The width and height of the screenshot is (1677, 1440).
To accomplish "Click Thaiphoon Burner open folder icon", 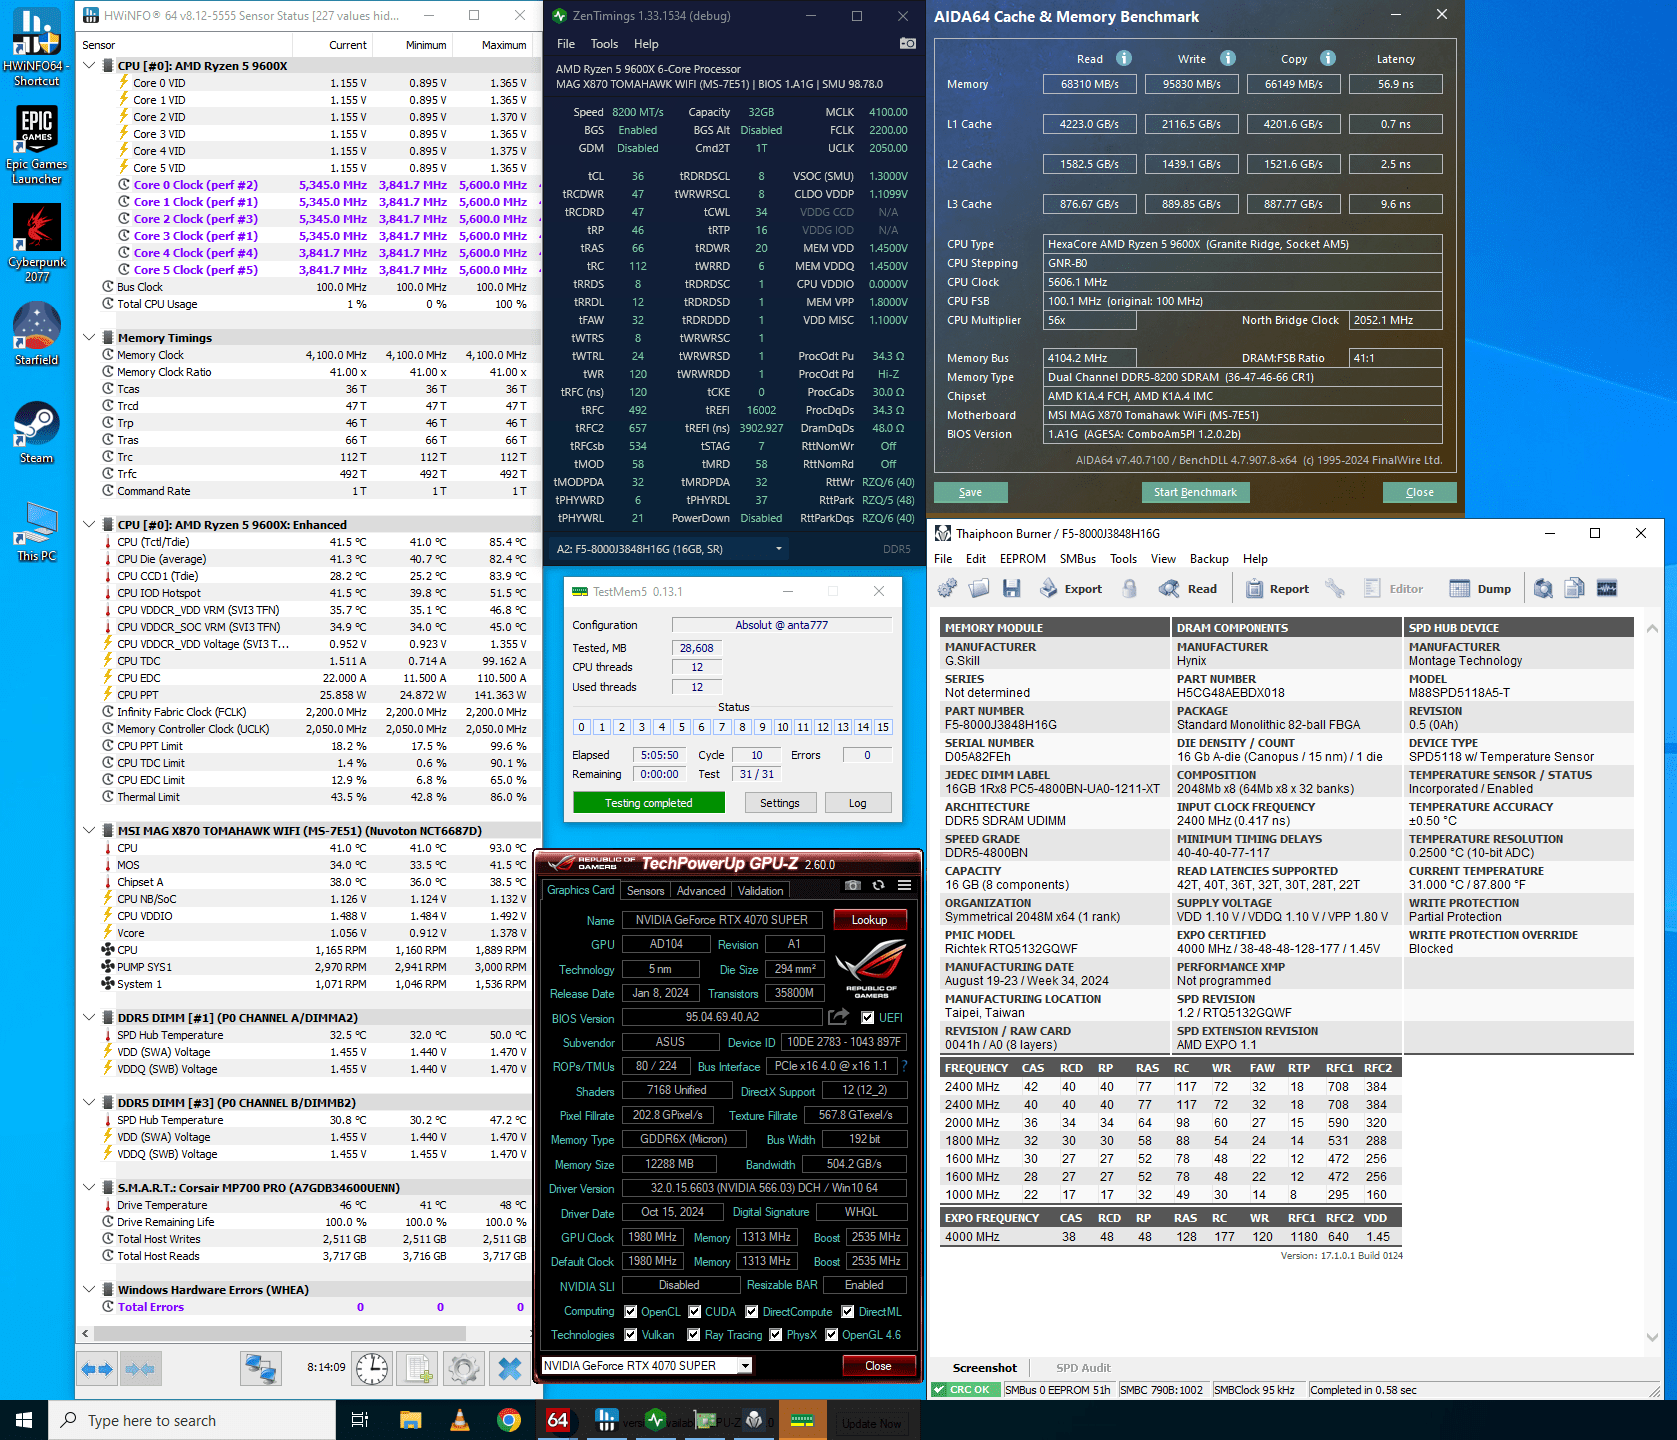I will click(979, 589).
